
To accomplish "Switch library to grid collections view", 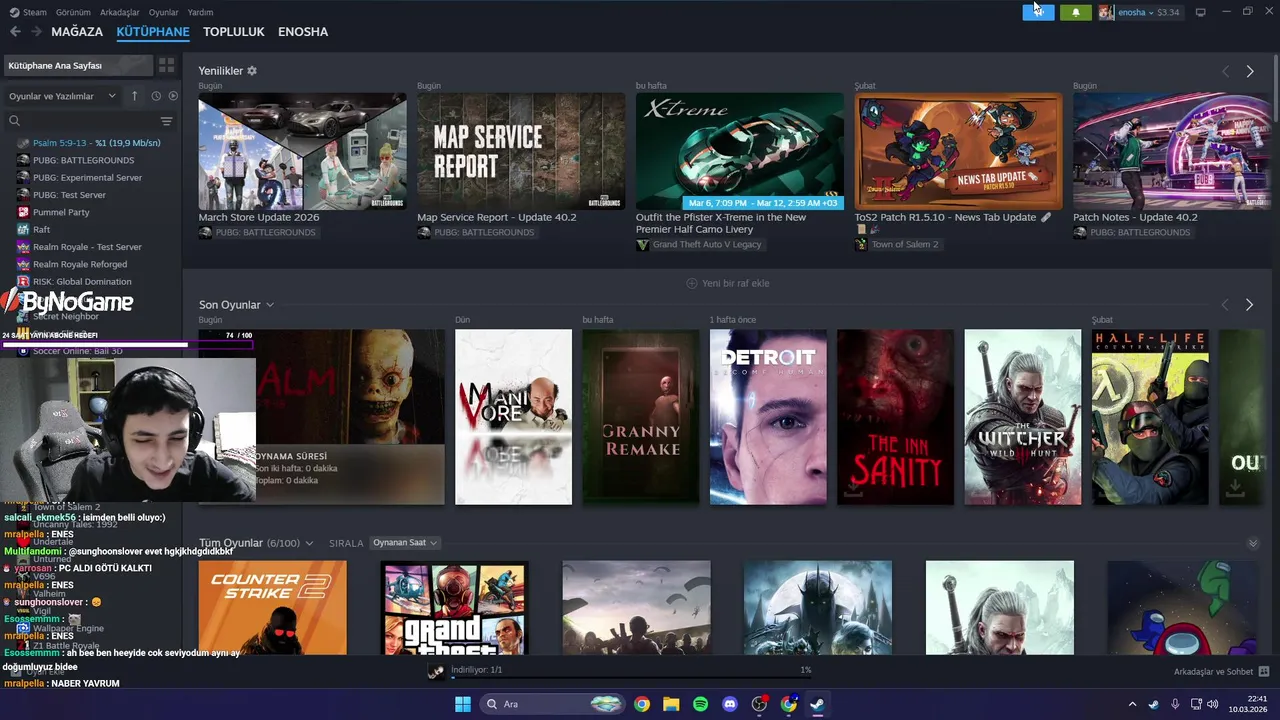I will pos(166,65).
